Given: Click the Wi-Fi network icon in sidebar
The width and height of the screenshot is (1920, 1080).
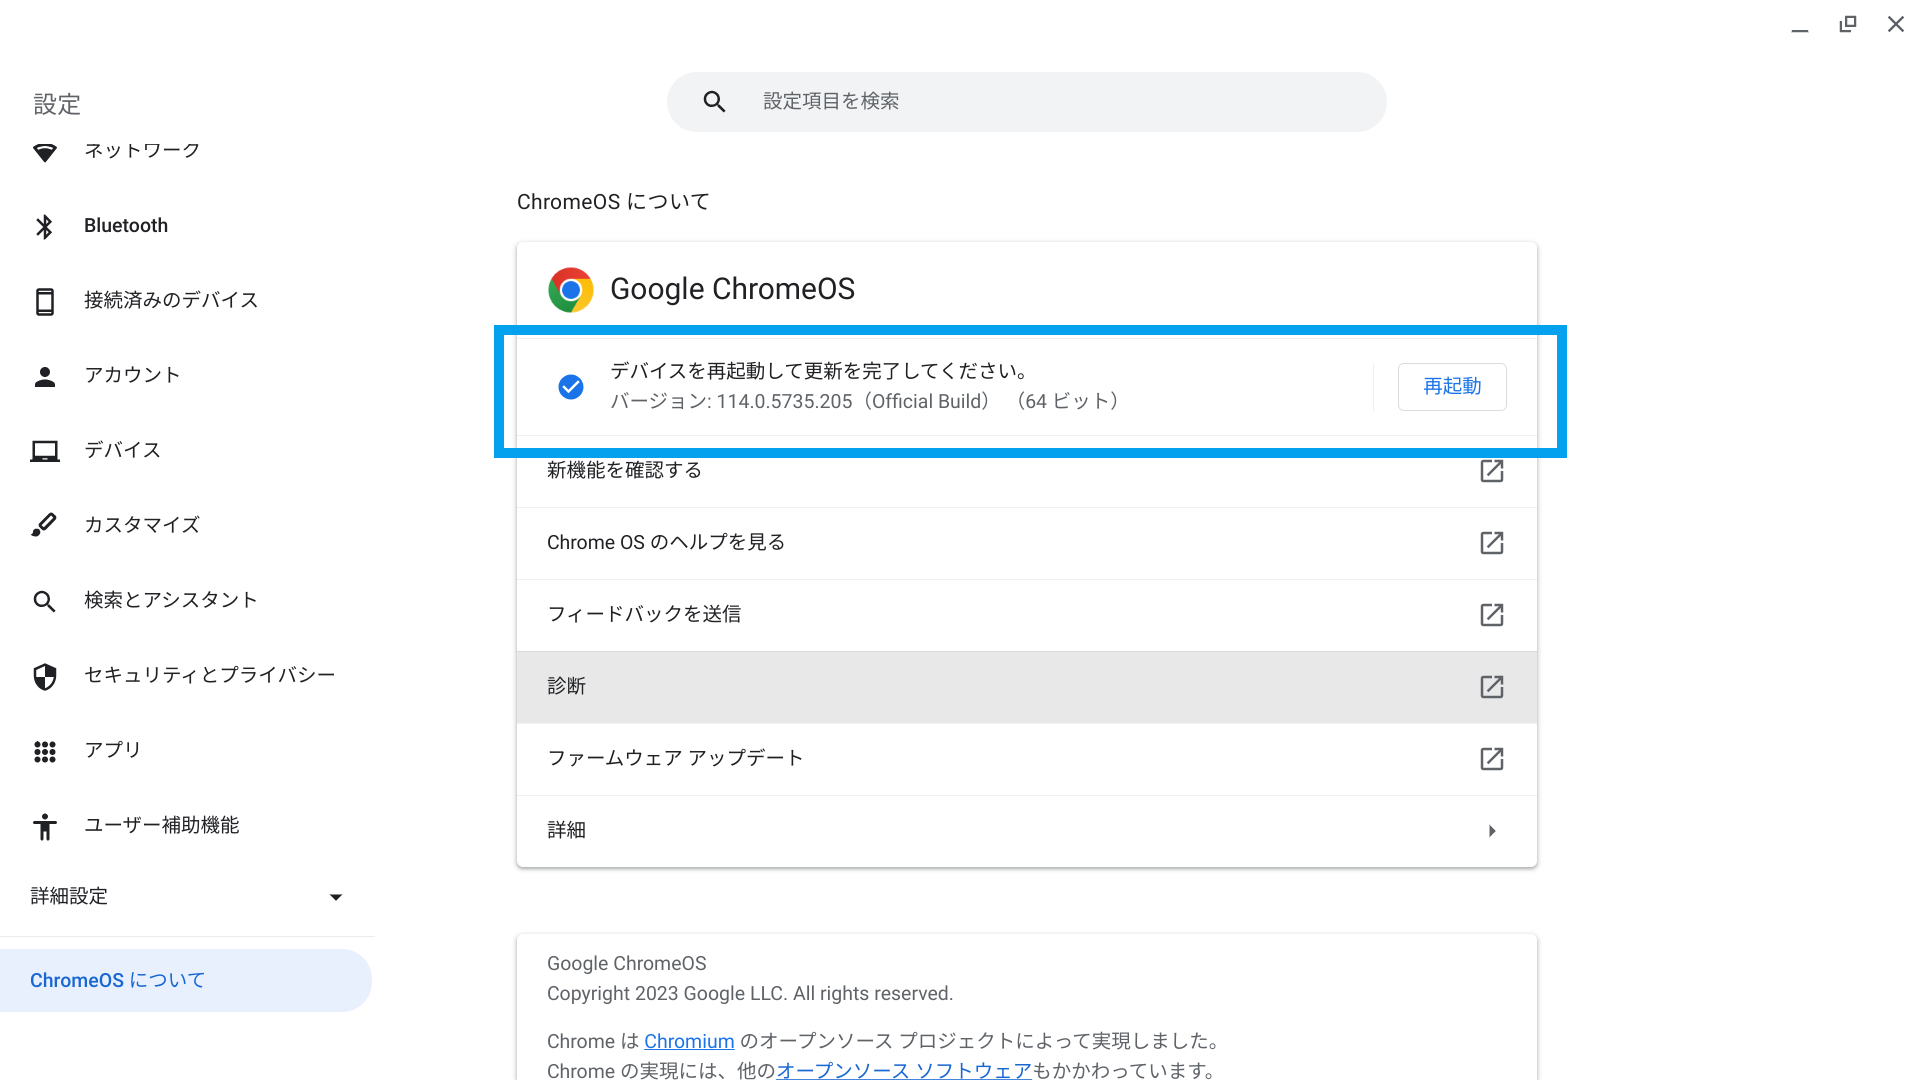Looking at the screenshot, I should tap(45, 152).
